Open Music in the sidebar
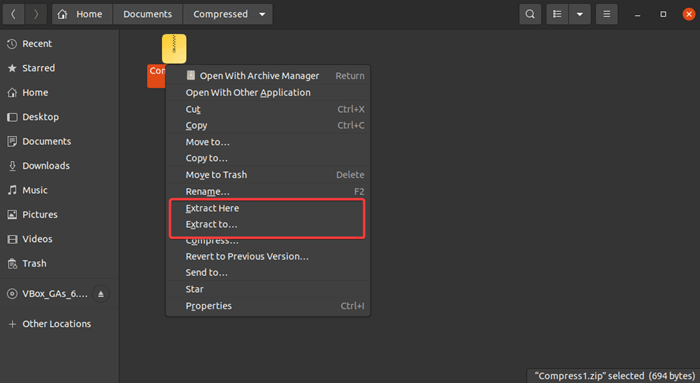The image size is (700, 383). point(59,190)
